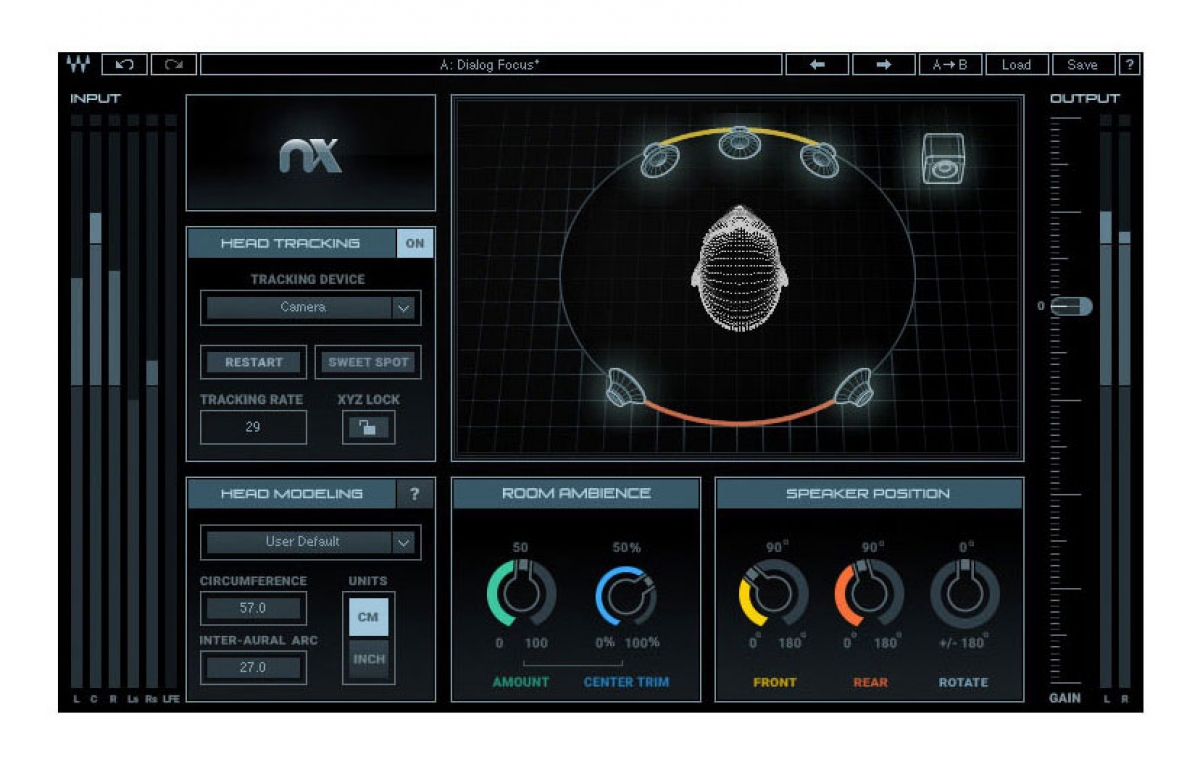Copy setup A to B
The width and height of the screenshot is (1200, 759).
(950, 65)
